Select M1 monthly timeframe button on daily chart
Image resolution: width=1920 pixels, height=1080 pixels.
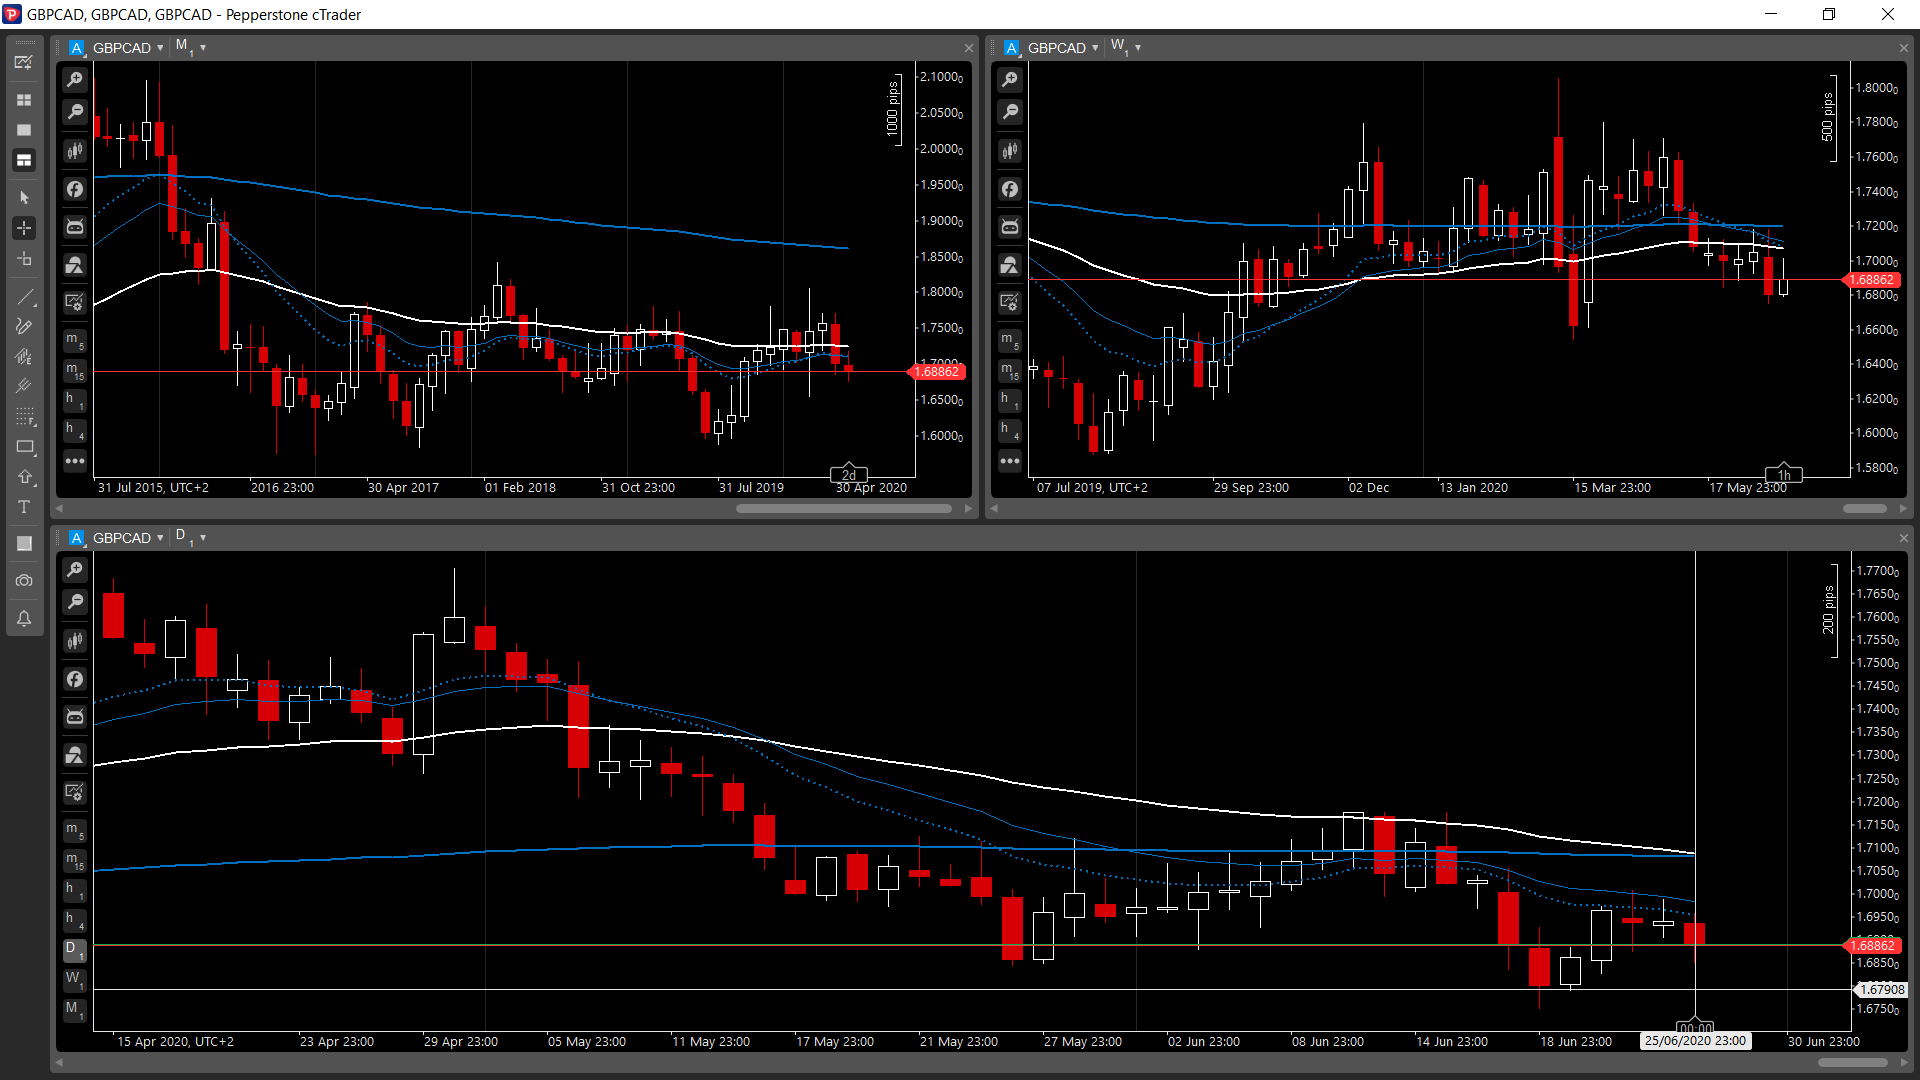[75, 1010]
